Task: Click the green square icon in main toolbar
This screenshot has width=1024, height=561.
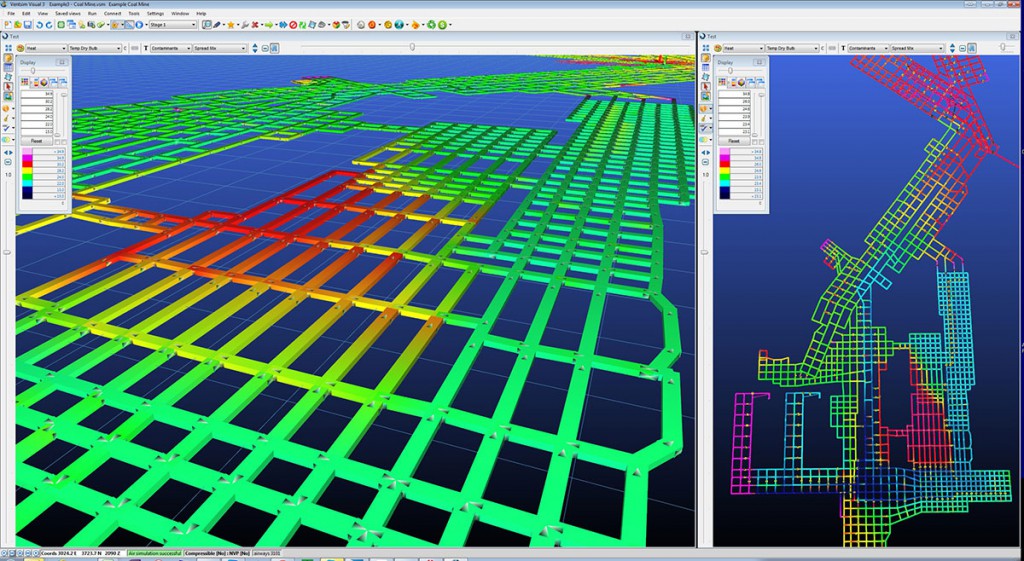Action: point(61,25)
